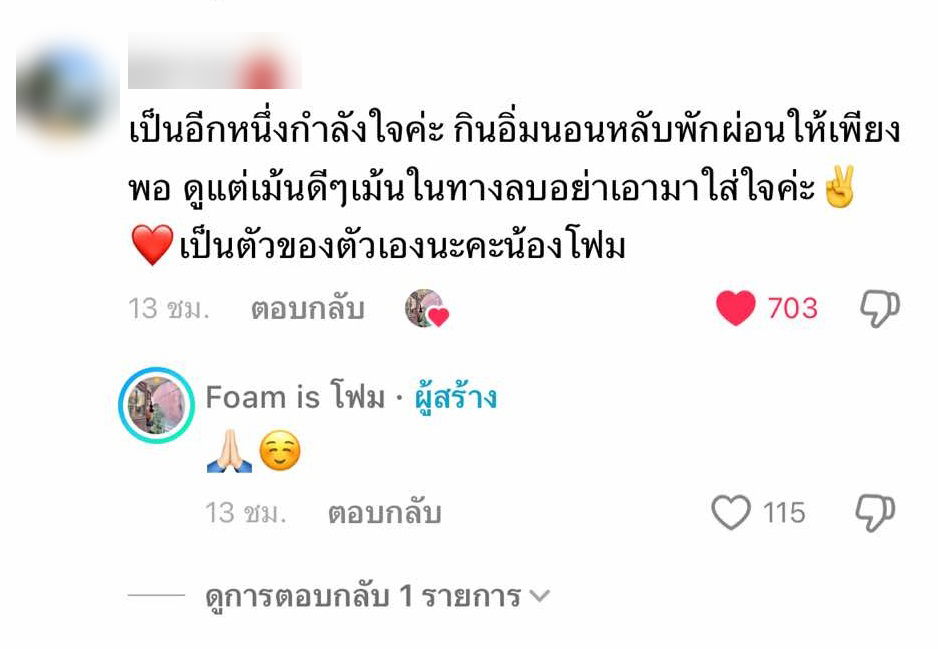Click the smiling face emoji in reply
The height and width of the screenshot is (649, 938).
pyautogui.click(x=280, y=450)
